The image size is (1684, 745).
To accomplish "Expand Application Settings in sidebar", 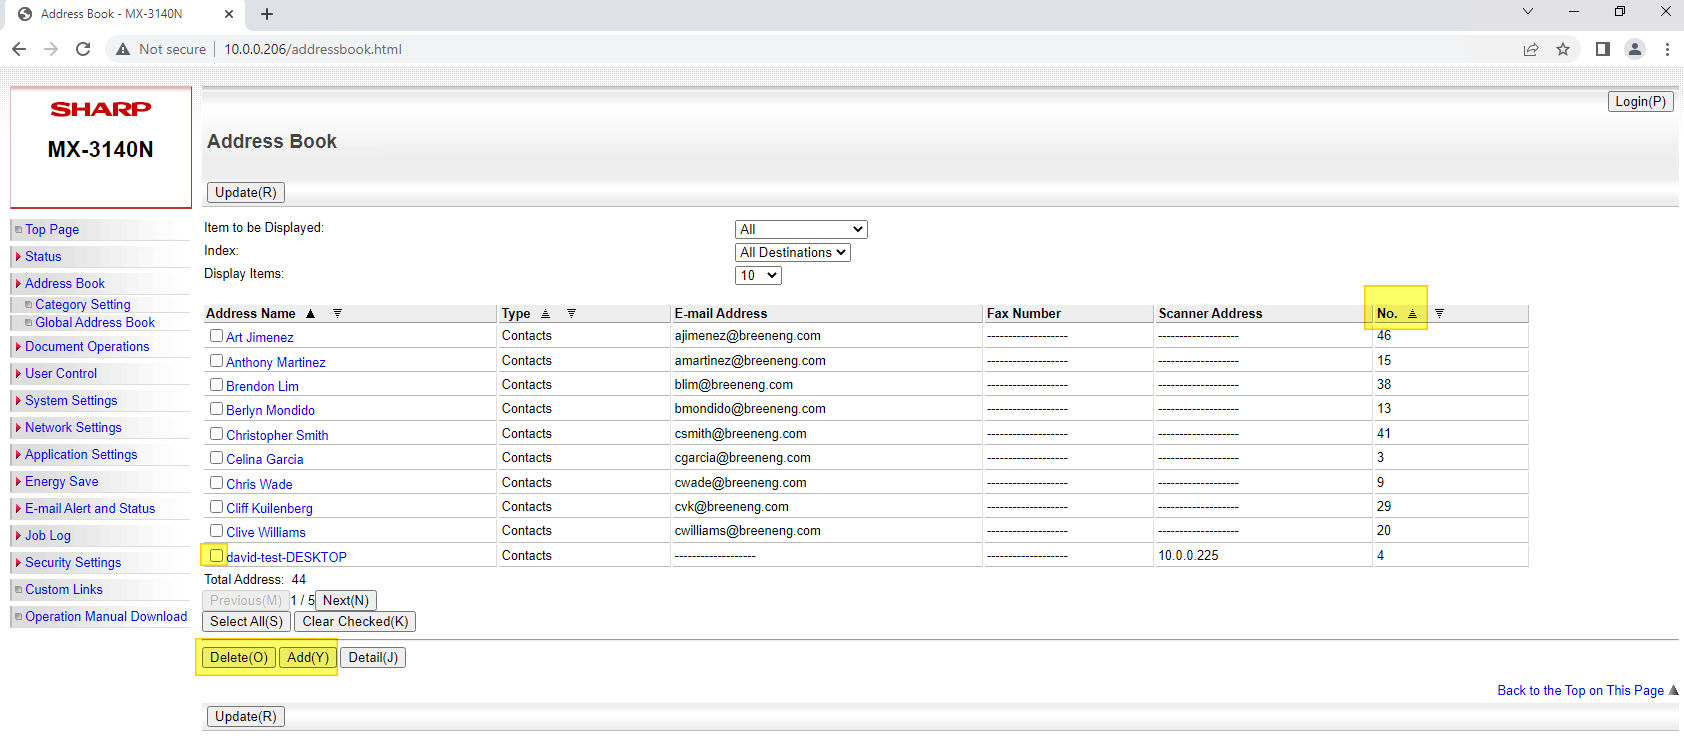I will pos(81,454).
